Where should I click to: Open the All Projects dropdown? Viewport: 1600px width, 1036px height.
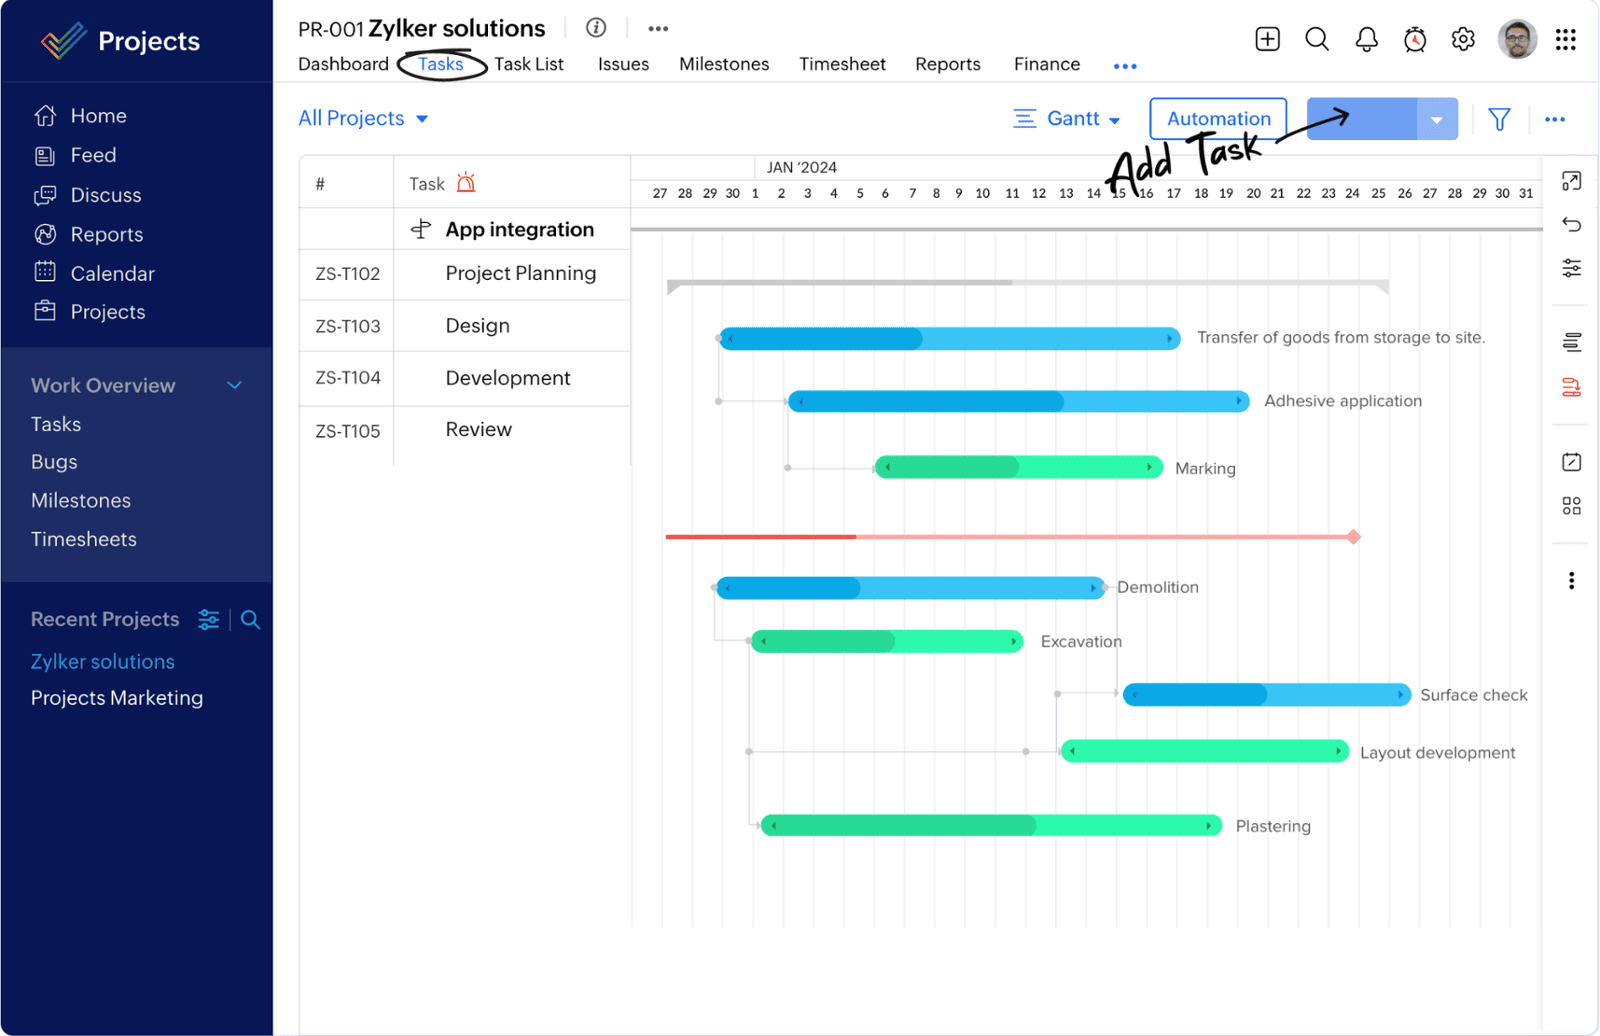363,118
